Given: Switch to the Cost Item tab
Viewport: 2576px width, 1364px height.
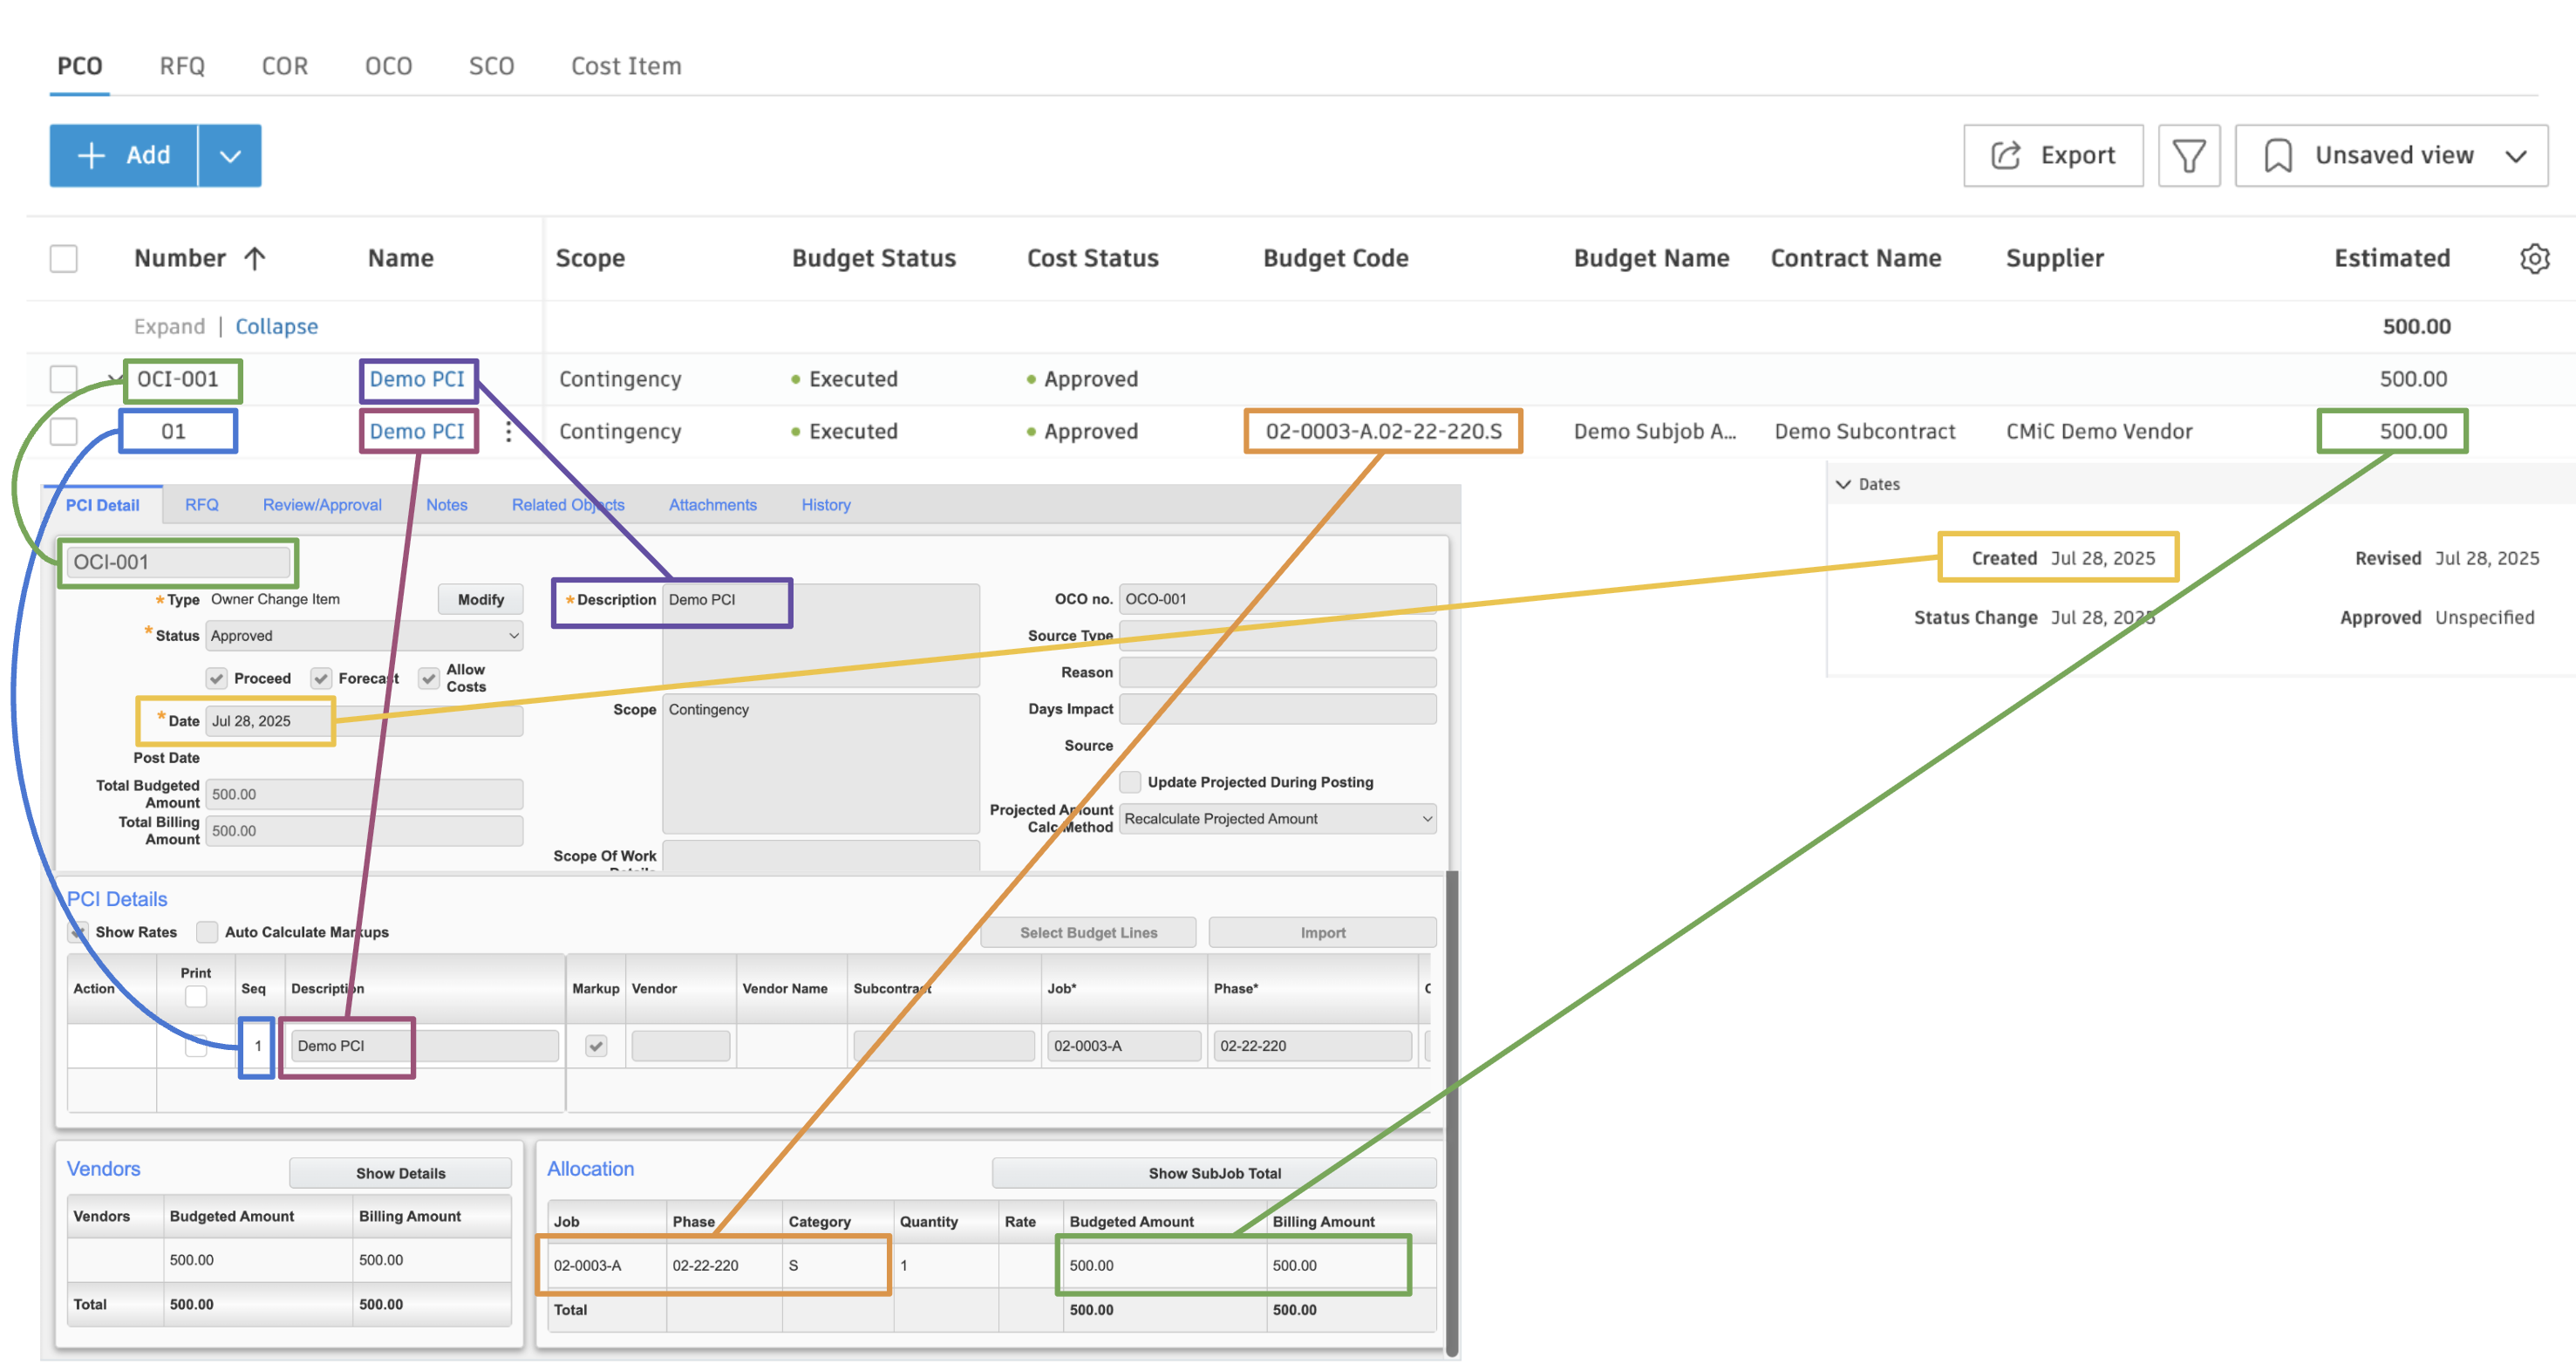Looking at the screenshot, I should click(626, 66).
